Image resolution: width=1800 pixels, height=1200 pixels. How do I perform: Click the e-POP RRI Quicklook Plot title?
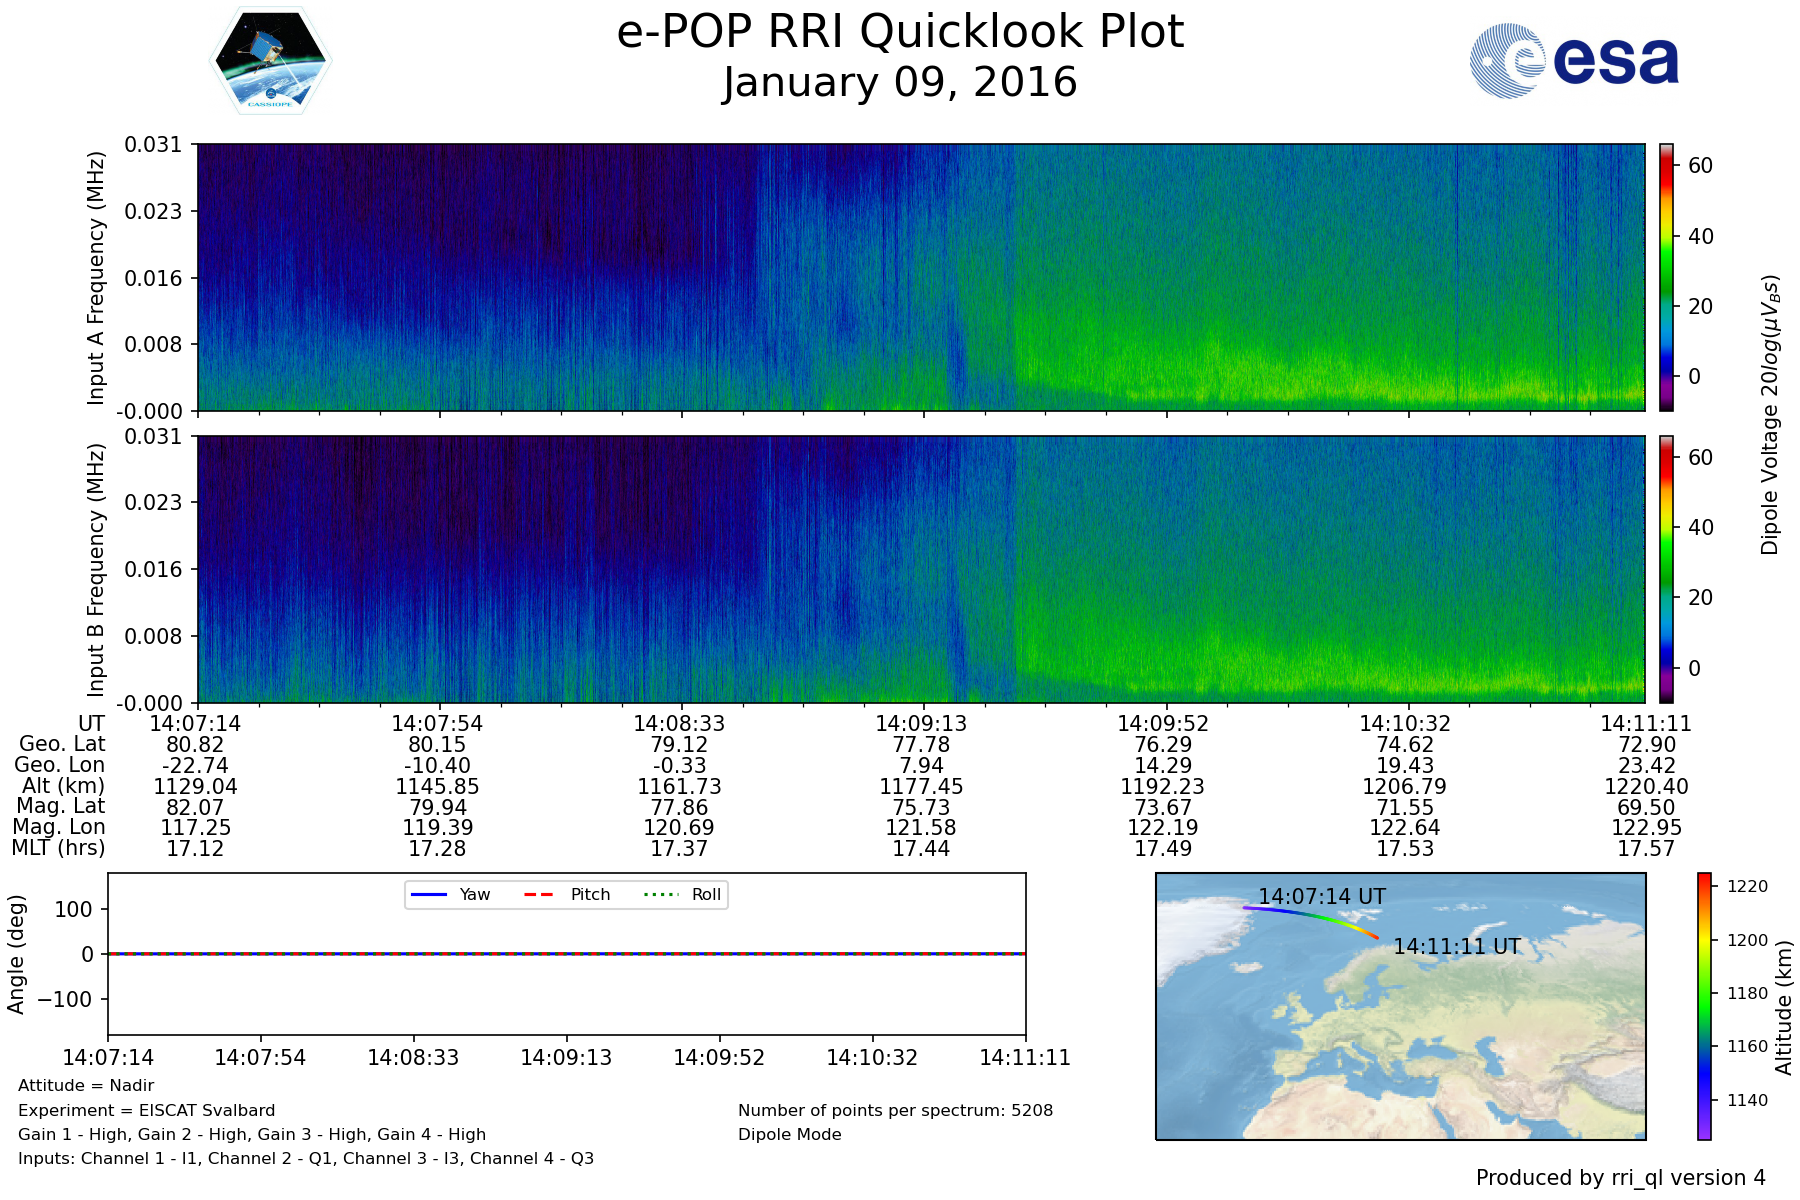pos(900,32)
